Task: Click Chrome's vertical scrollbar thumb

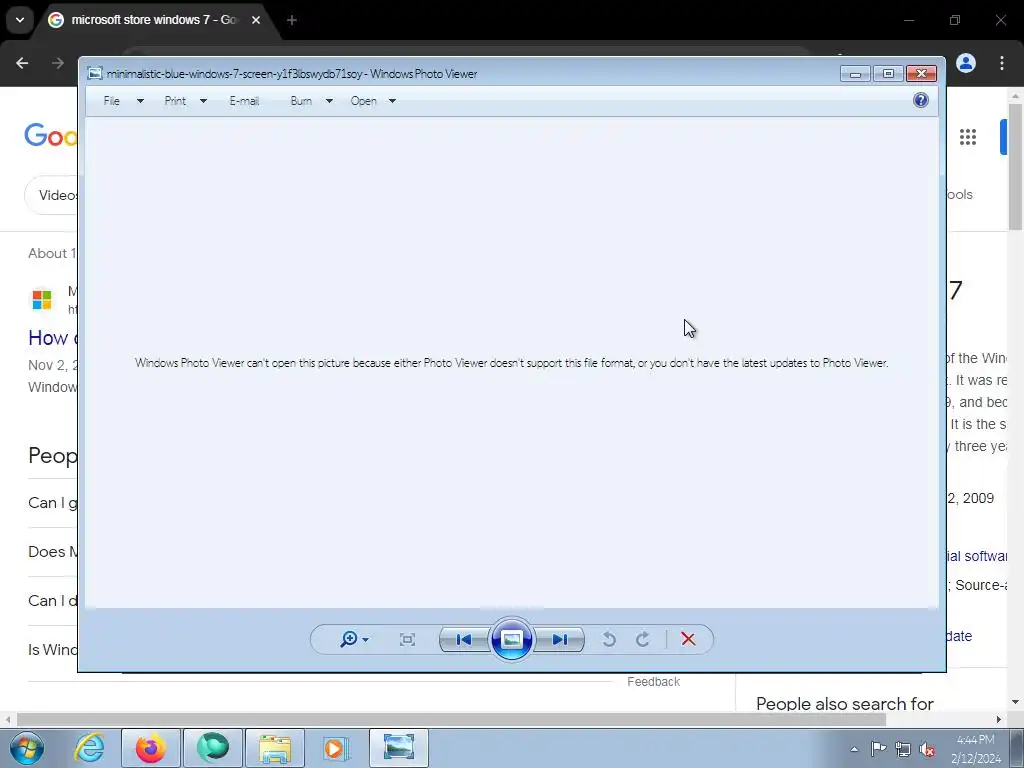Action: pos(1015,167)
